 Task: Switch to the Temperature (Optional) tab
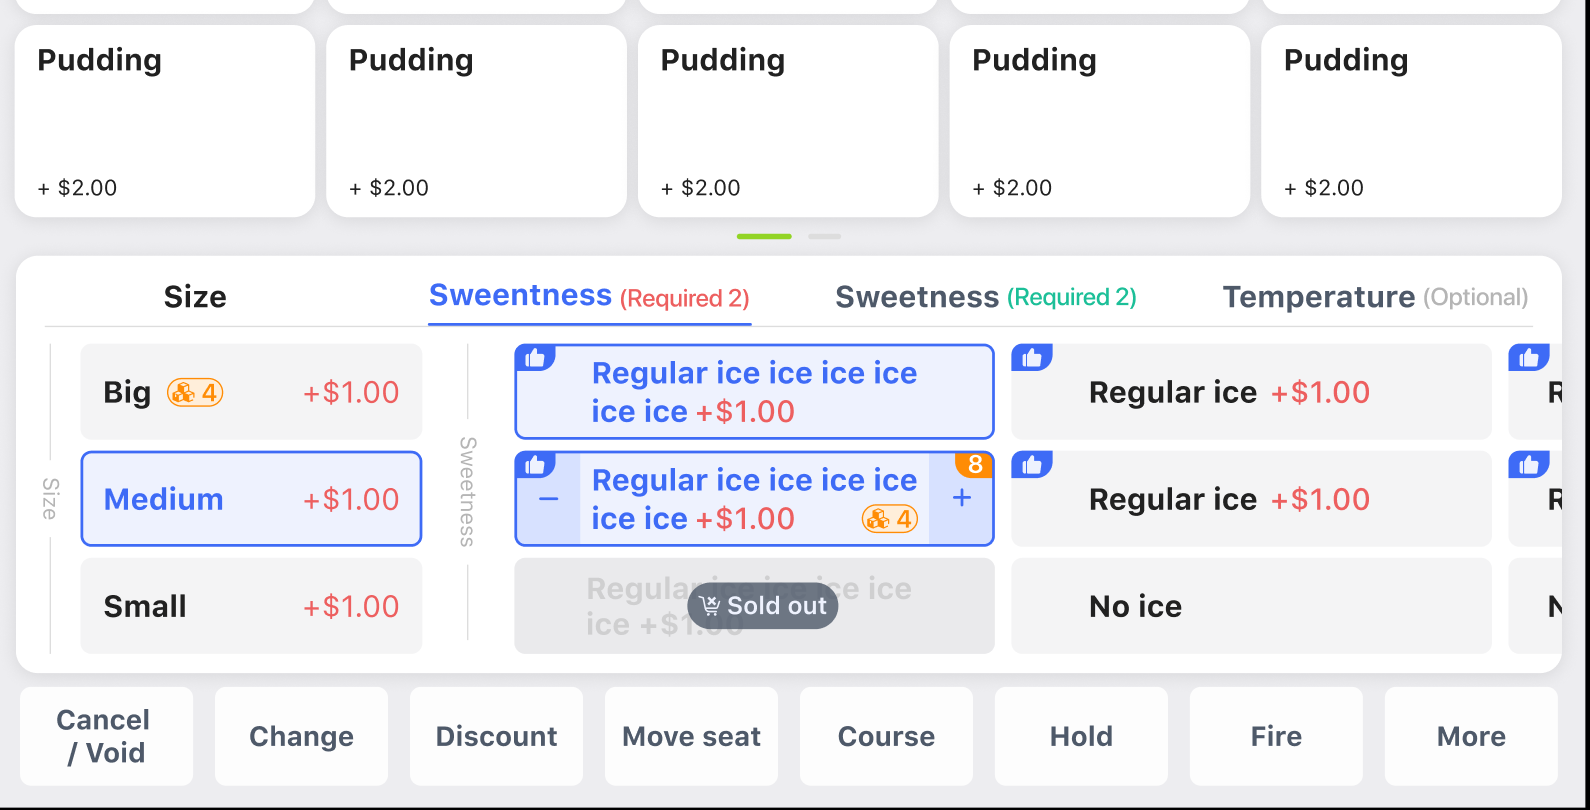(x=1375, y=297)
